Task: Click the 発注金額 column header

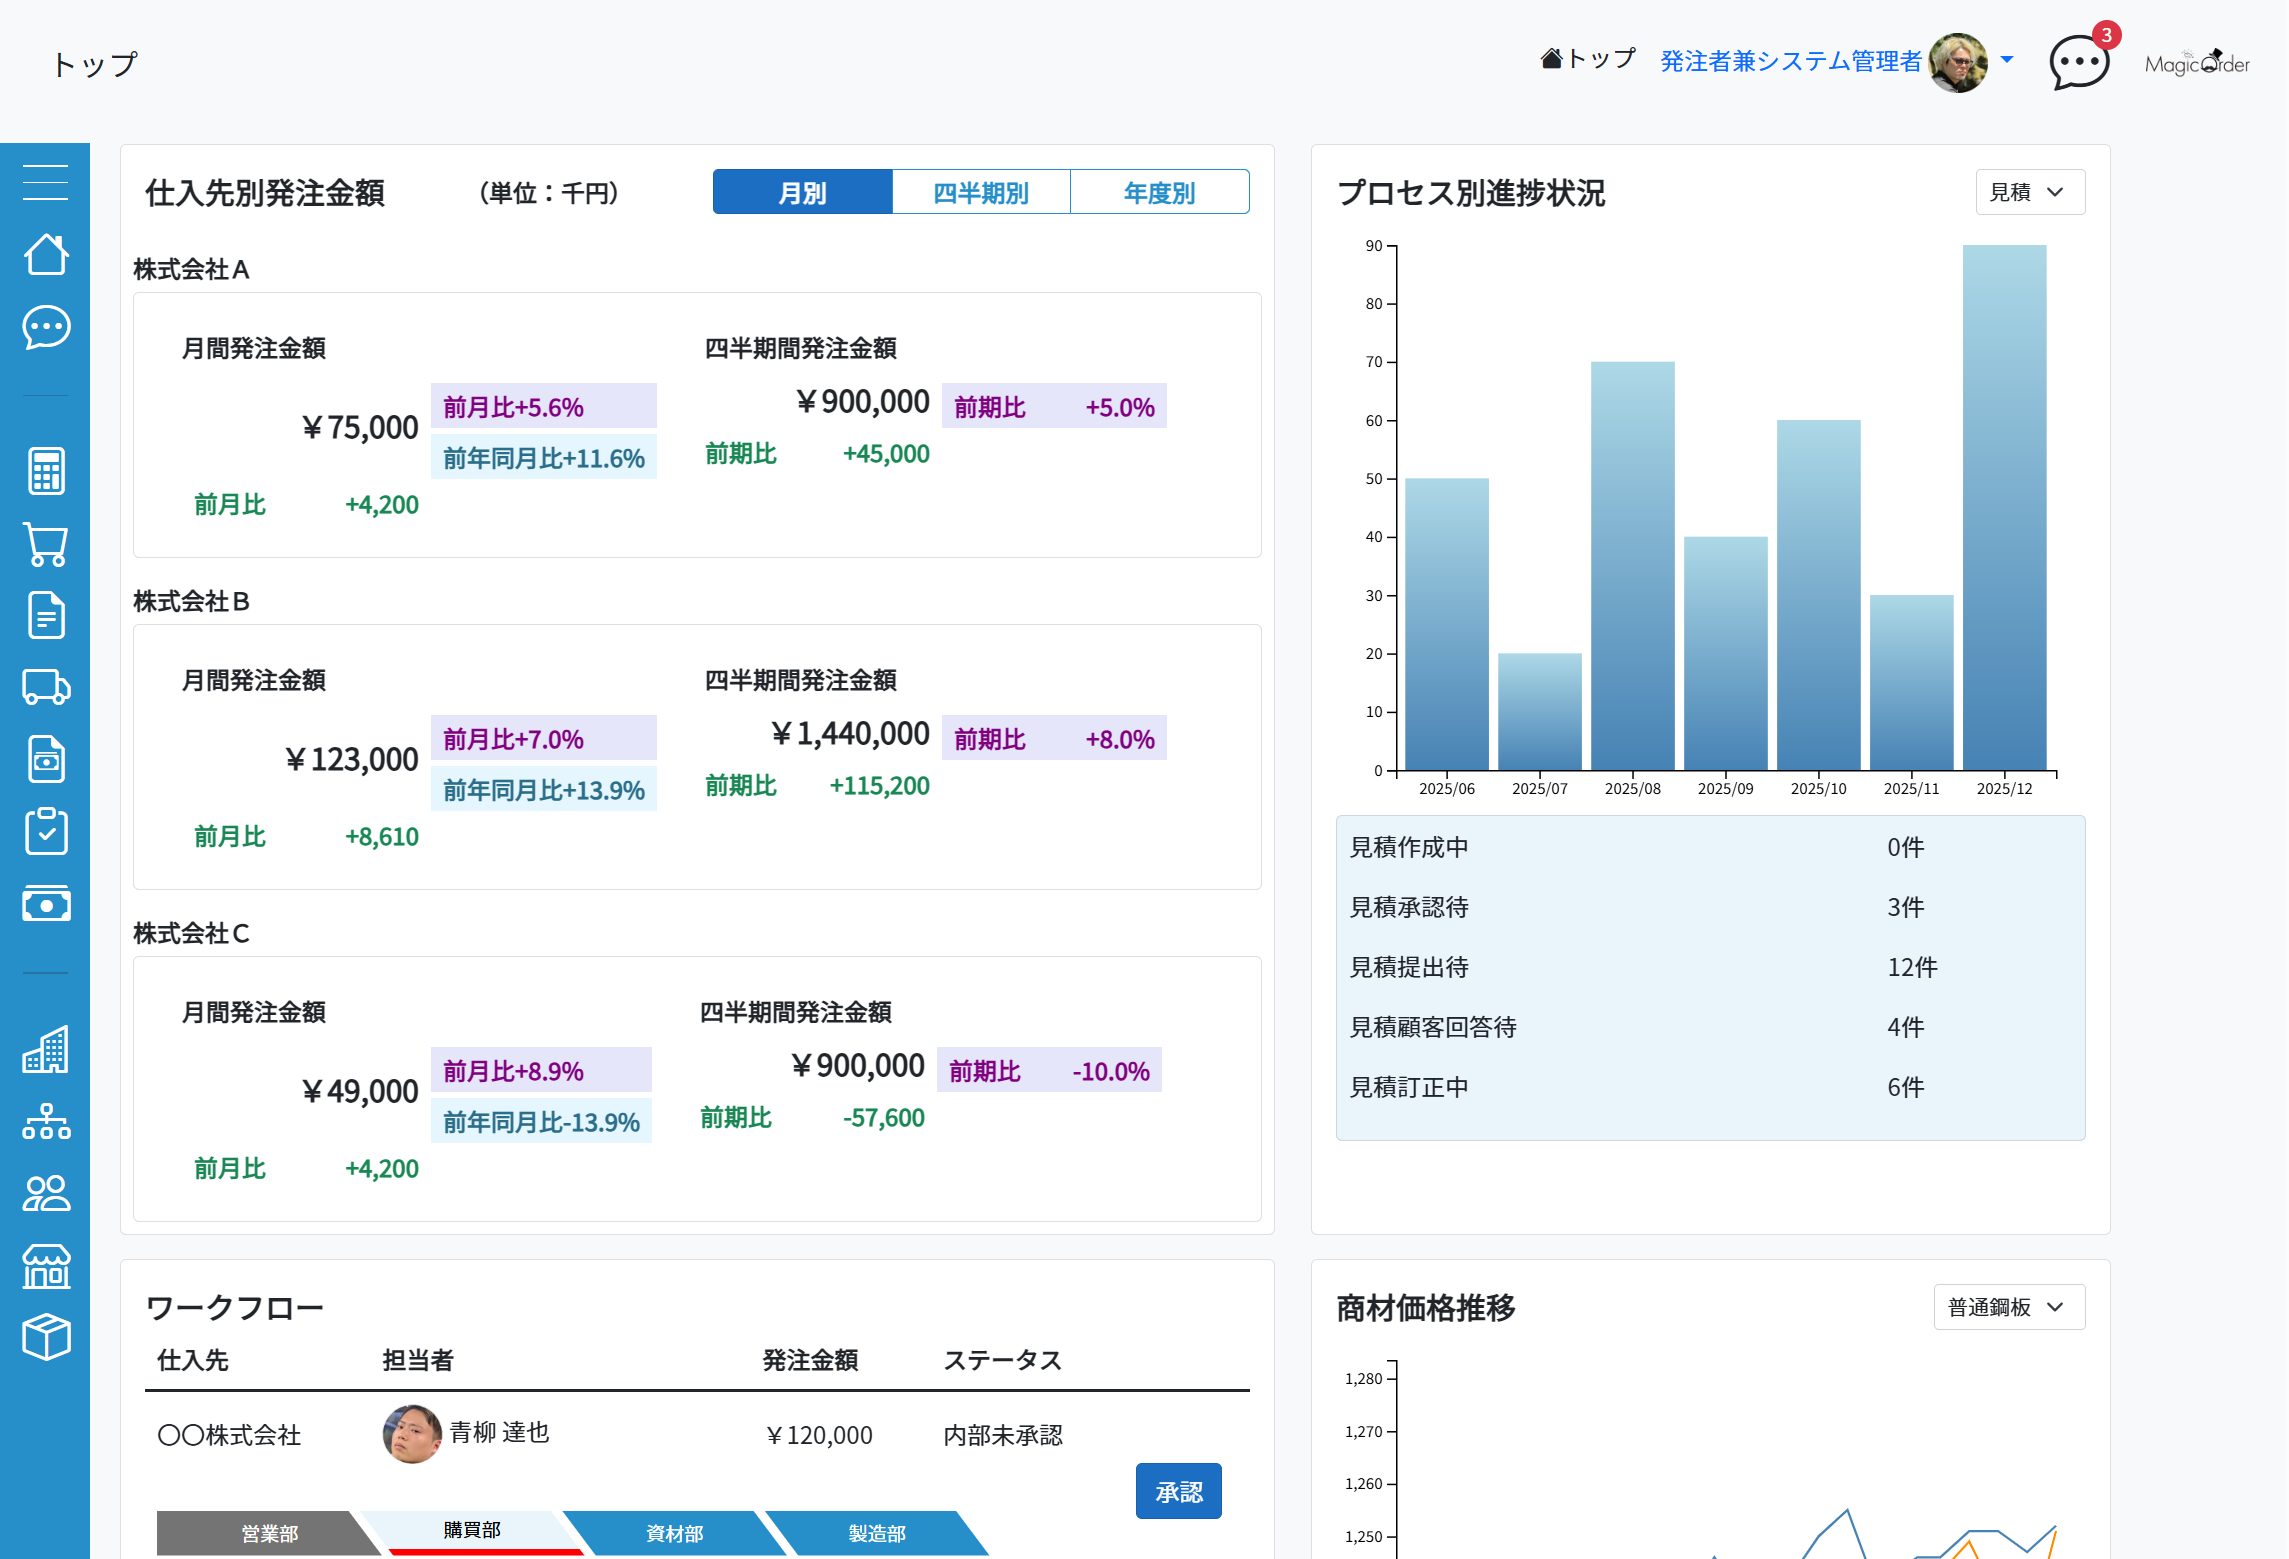Action: pyautogui.click(x=810, y=1359)
